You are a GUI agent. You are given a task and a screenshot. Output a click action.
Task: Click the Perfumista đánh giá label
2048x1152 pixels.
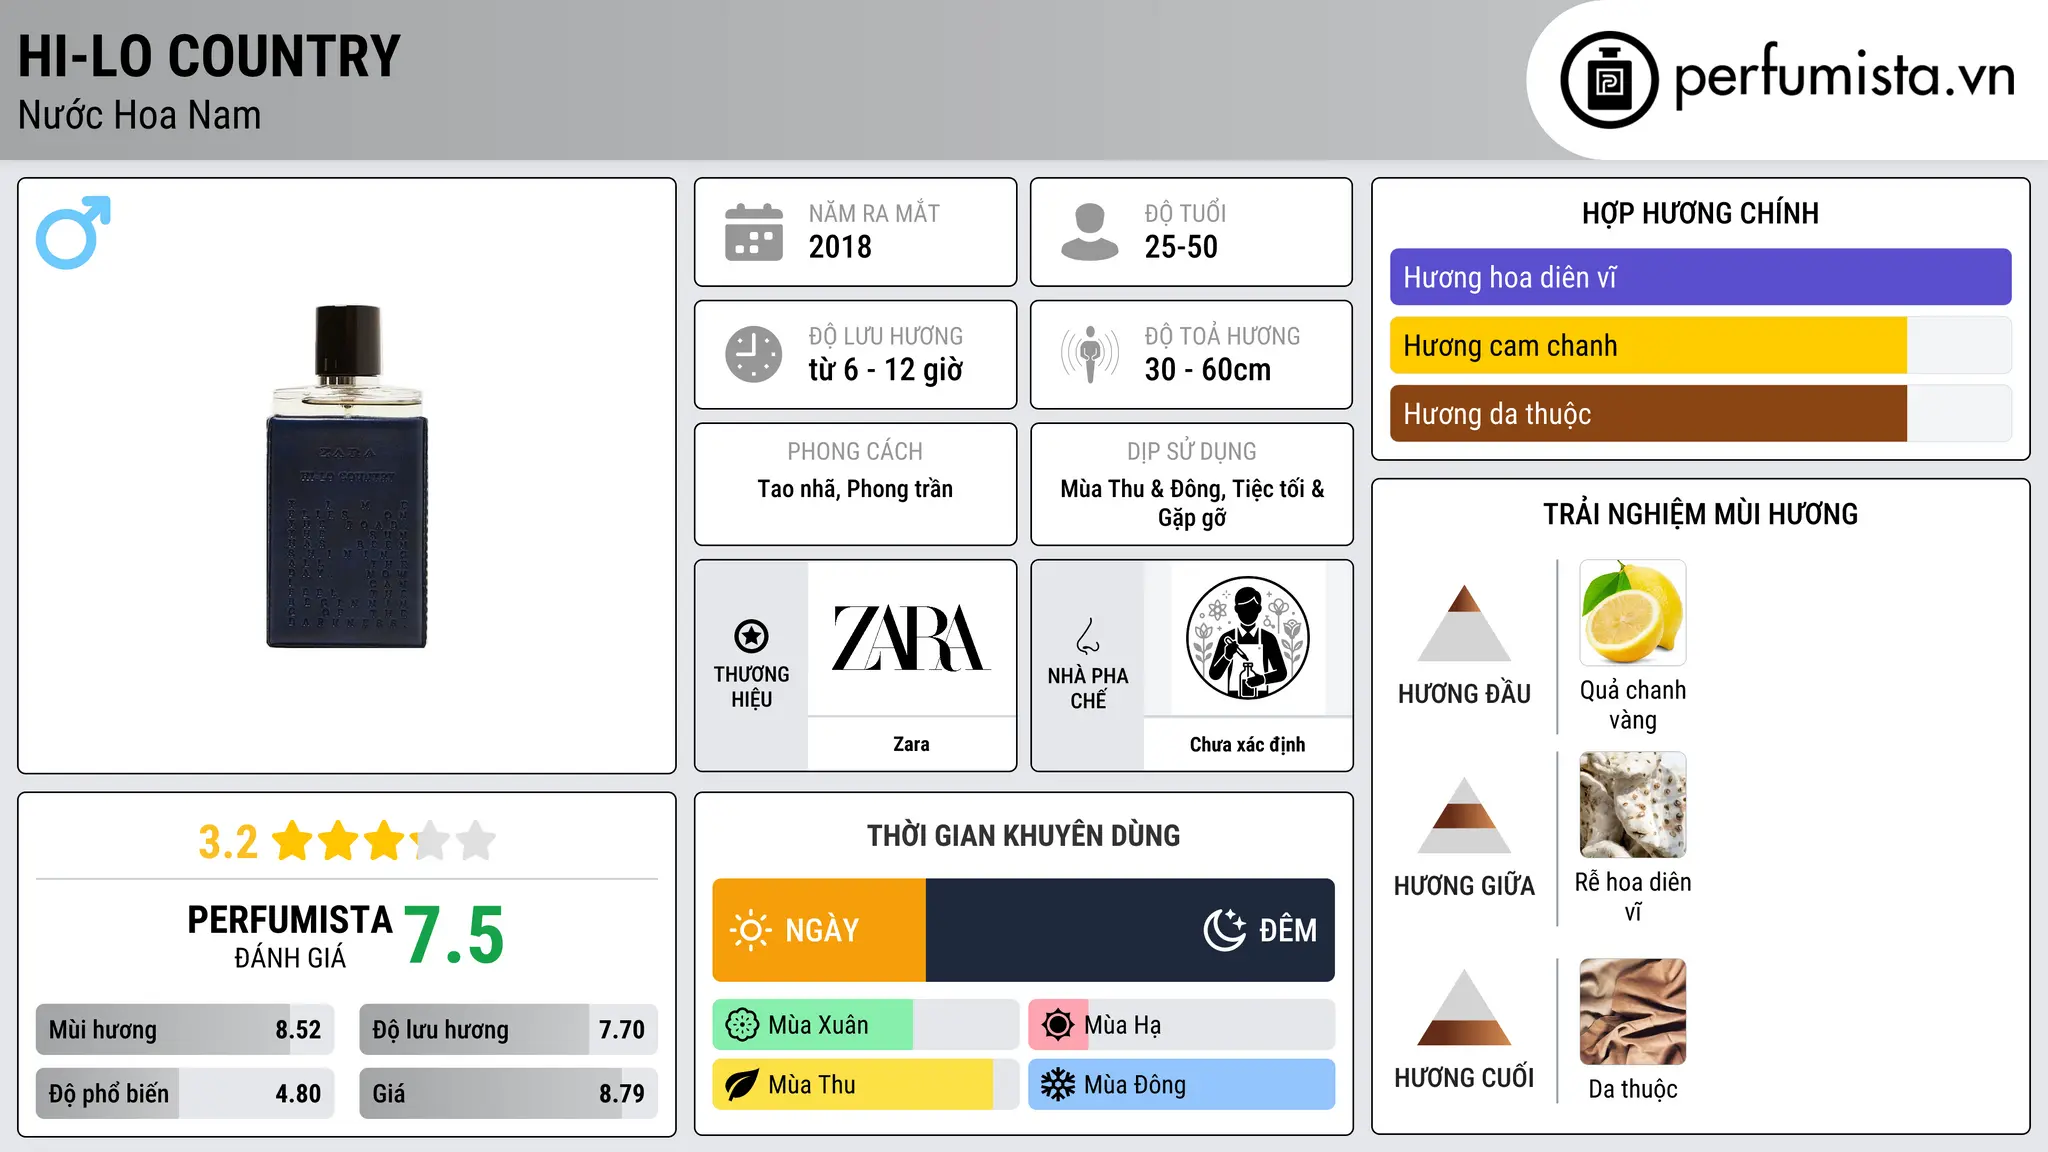[x=290, y=936]
